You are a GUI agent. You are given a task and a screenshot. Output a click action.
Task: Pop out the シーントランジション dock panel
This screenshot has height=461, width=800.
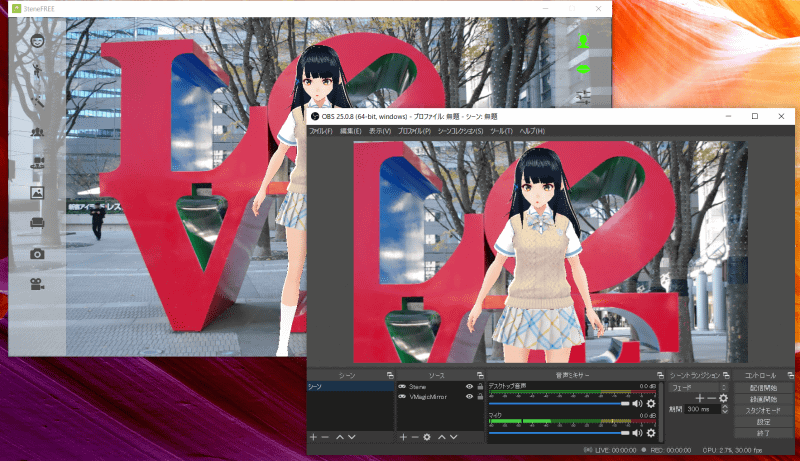[x=726, y=375]
